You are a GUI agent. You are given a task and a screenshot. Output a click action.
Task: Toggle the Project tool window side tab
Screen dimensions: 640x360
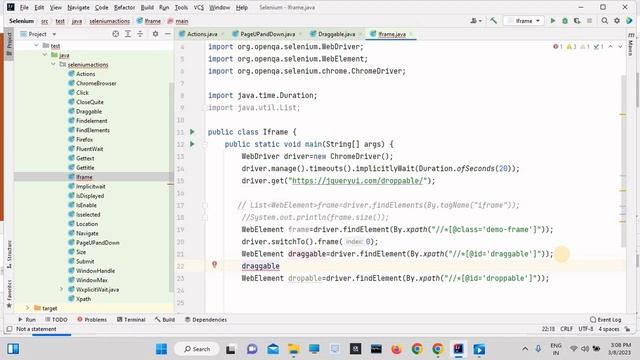tap(9, 43)
